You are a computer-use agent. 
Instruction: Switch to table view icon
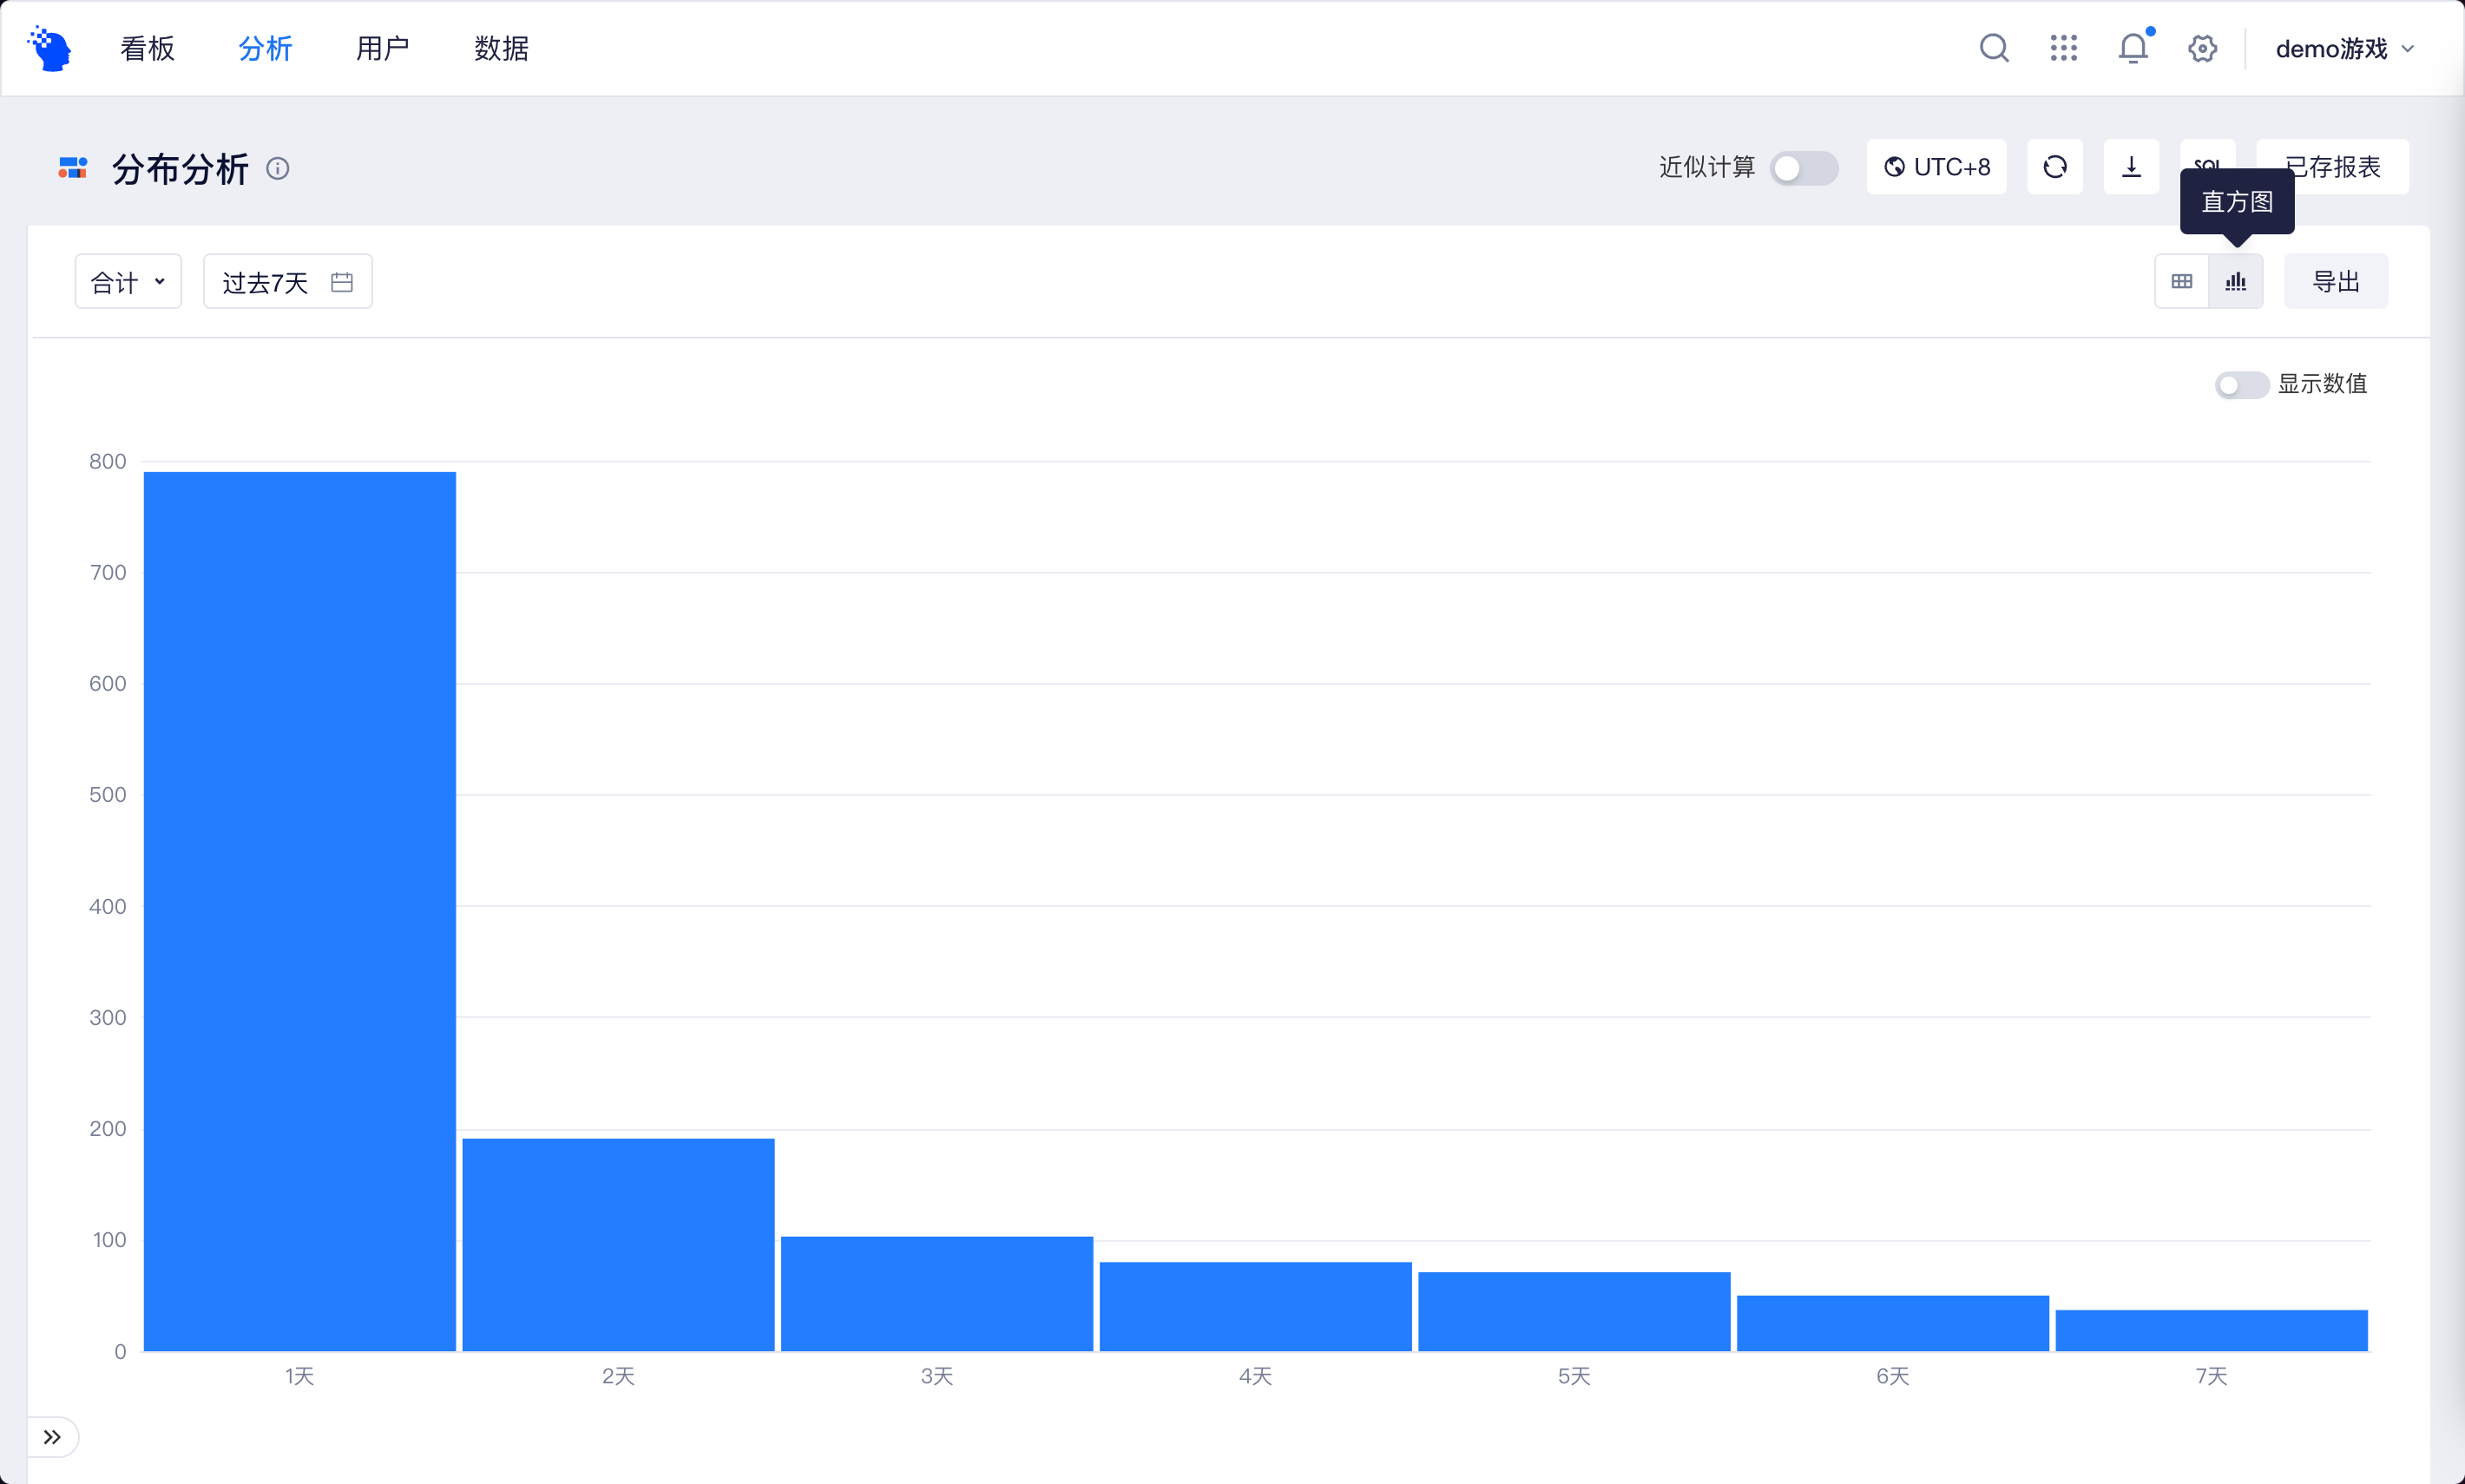(x=2181, y=282)
